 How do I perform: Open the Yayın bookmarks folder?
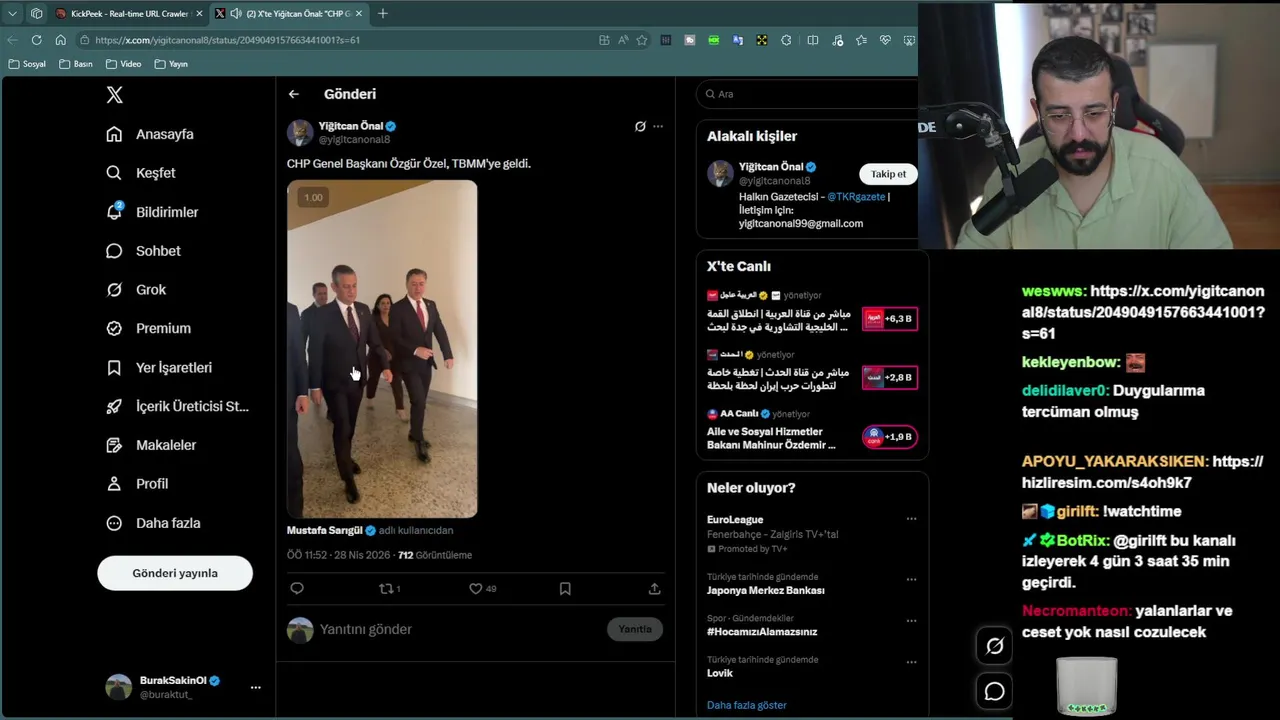(x=171, y=64)
